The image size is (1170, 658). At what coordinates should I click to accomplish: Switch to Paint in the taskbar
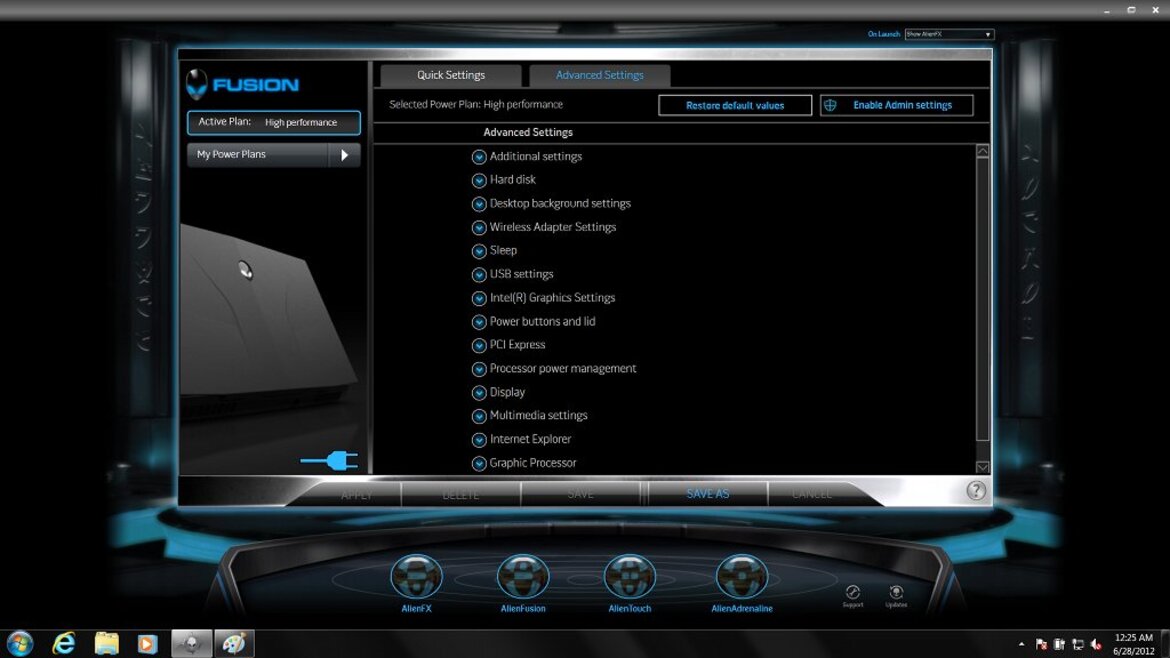[234, 643]
